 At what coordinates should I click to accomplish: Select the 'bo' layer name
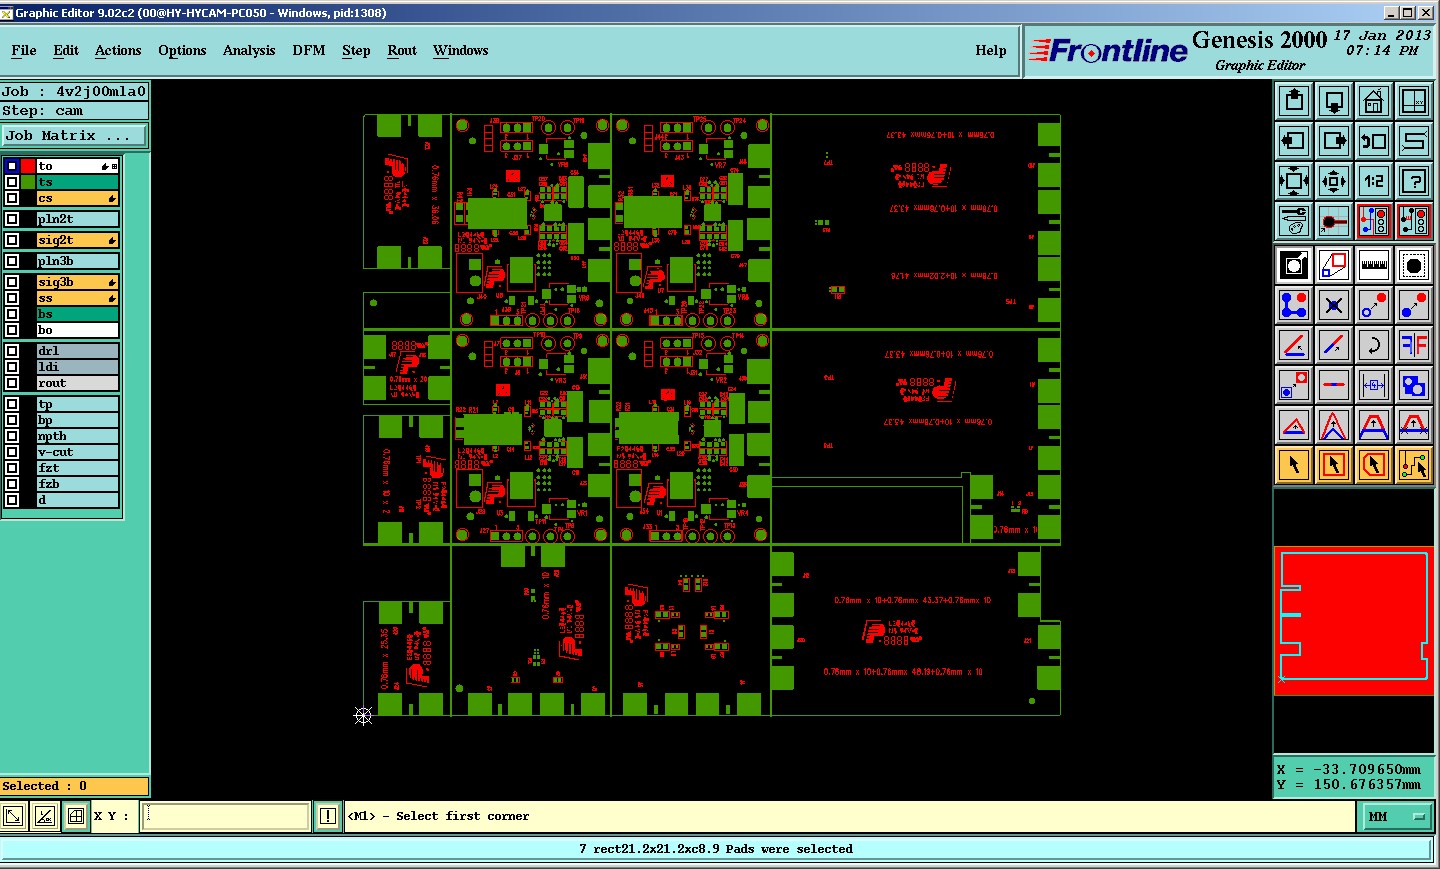point(78,330)
